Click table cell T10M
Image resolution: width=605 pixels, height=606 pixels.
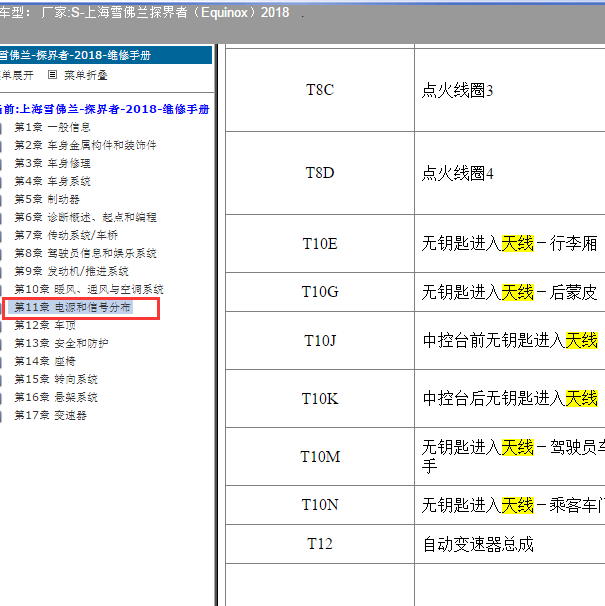pos(320,457)
